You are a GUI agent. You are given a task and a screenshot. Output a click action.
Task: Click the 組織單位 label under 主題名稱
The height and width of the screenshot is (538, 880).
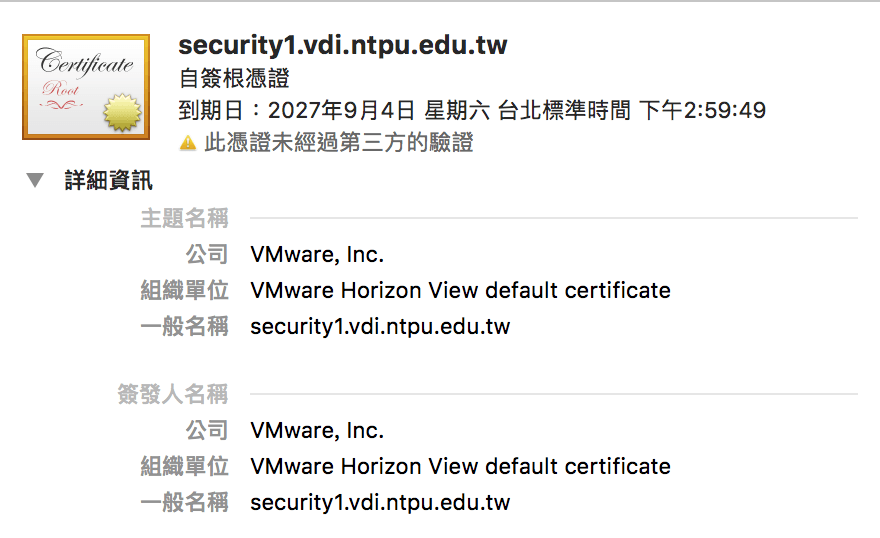(184, 291)
